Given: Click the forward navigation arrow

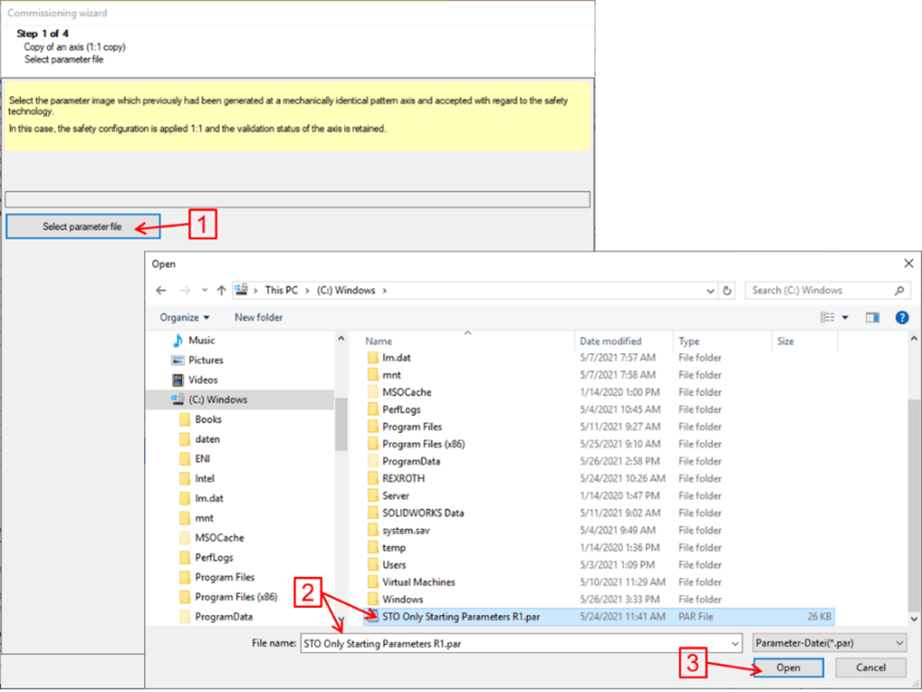Looking at the screenshot, I should point(185,290).
